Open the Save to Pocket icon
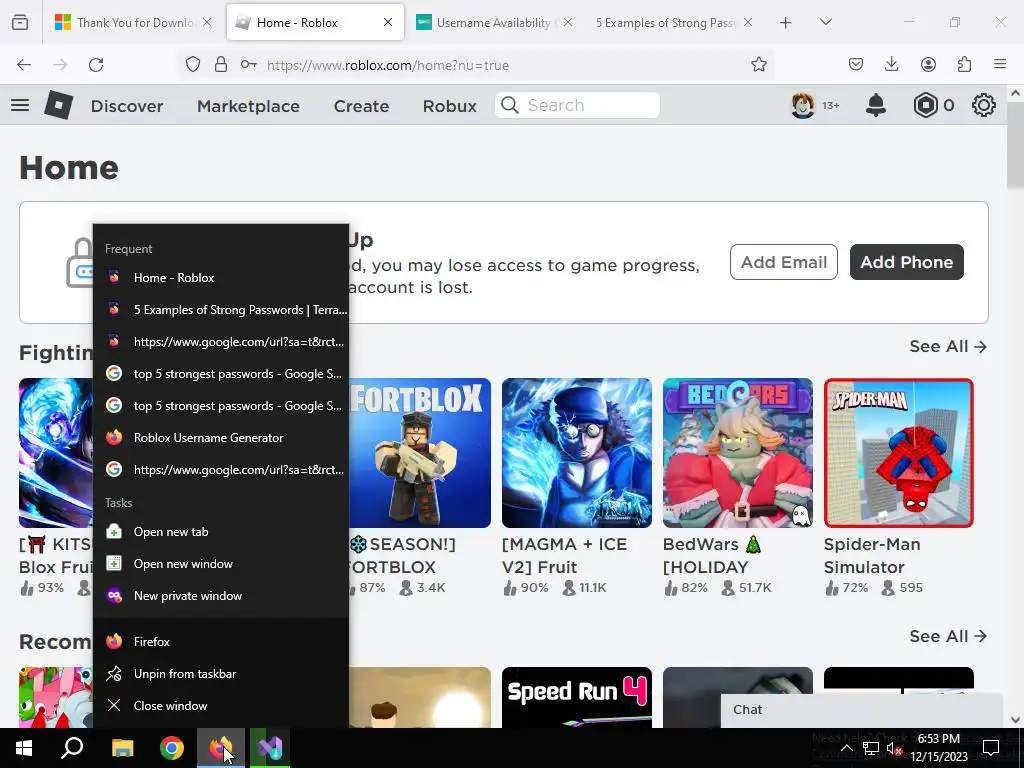This screenshot has width=1024, height=768. pyautogui.click(x=856, y=64)
